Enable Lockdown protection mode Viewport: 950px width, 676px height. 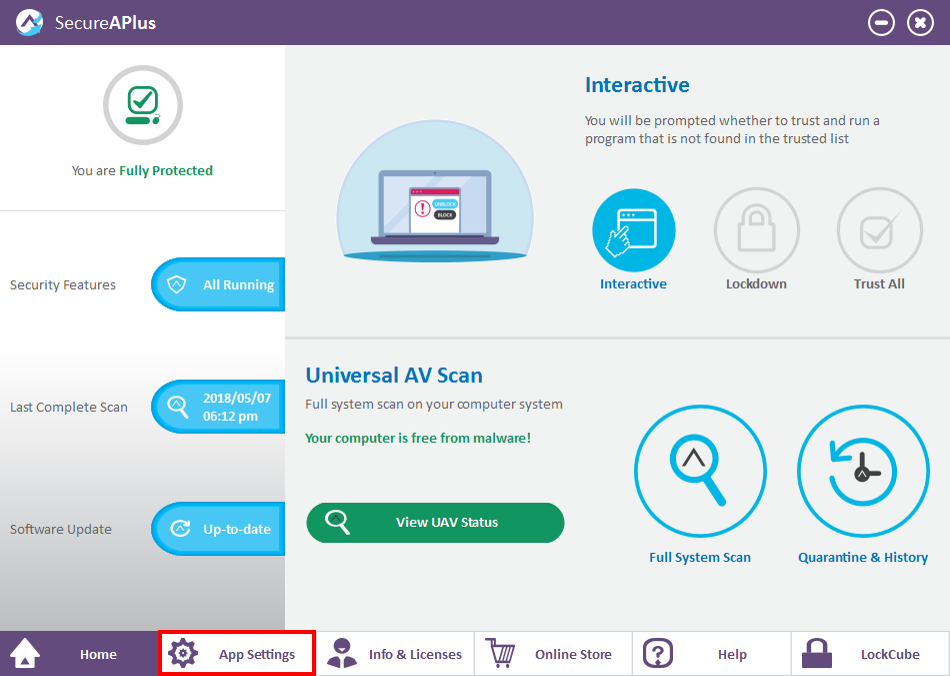click(756, 229)
